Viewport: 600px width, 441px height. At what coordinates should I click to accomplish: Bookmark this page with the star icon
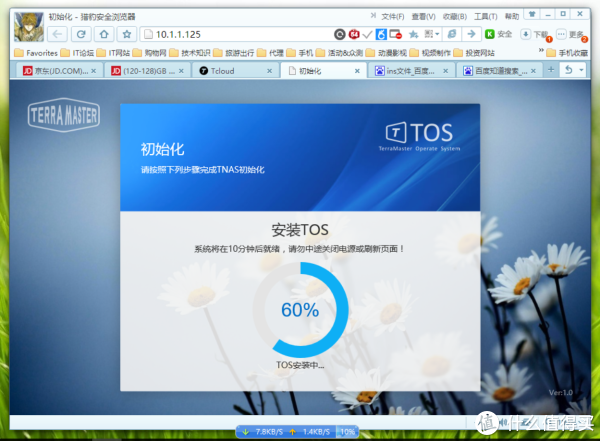(127, 34)
